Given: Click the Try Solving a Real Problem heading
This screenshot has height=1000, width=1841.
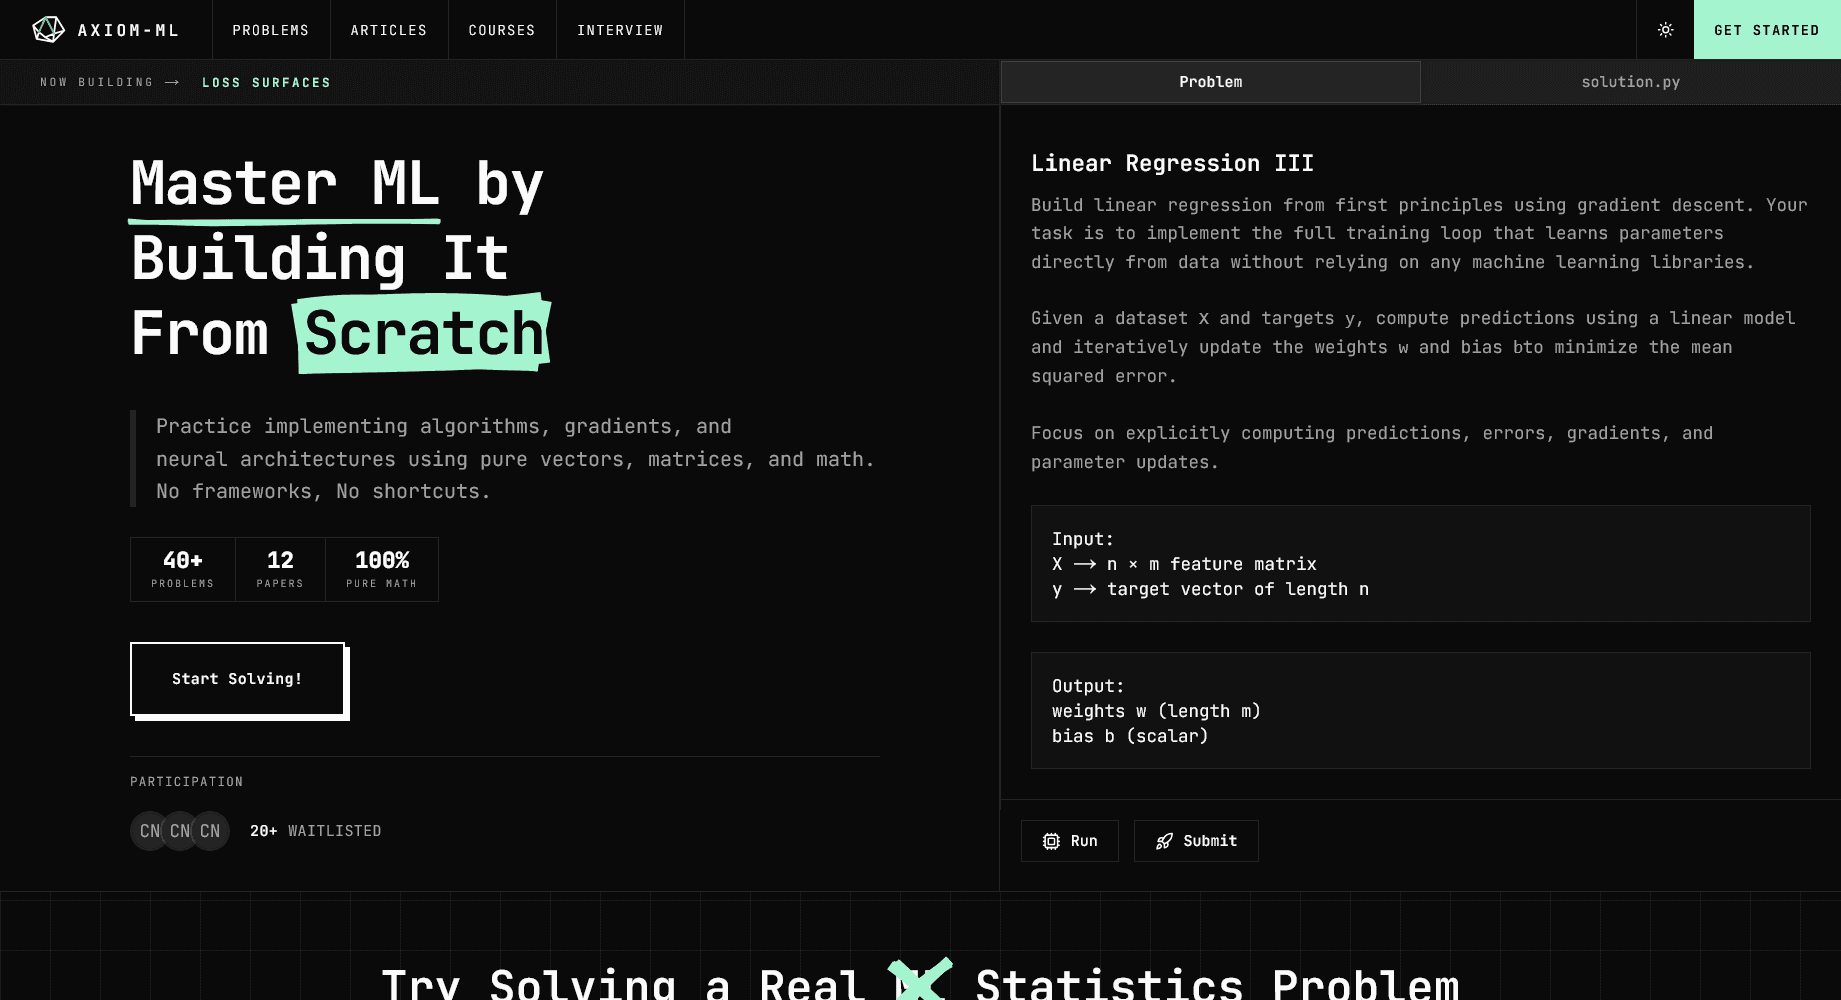Looking at the screenshot, I should [920, 983].
